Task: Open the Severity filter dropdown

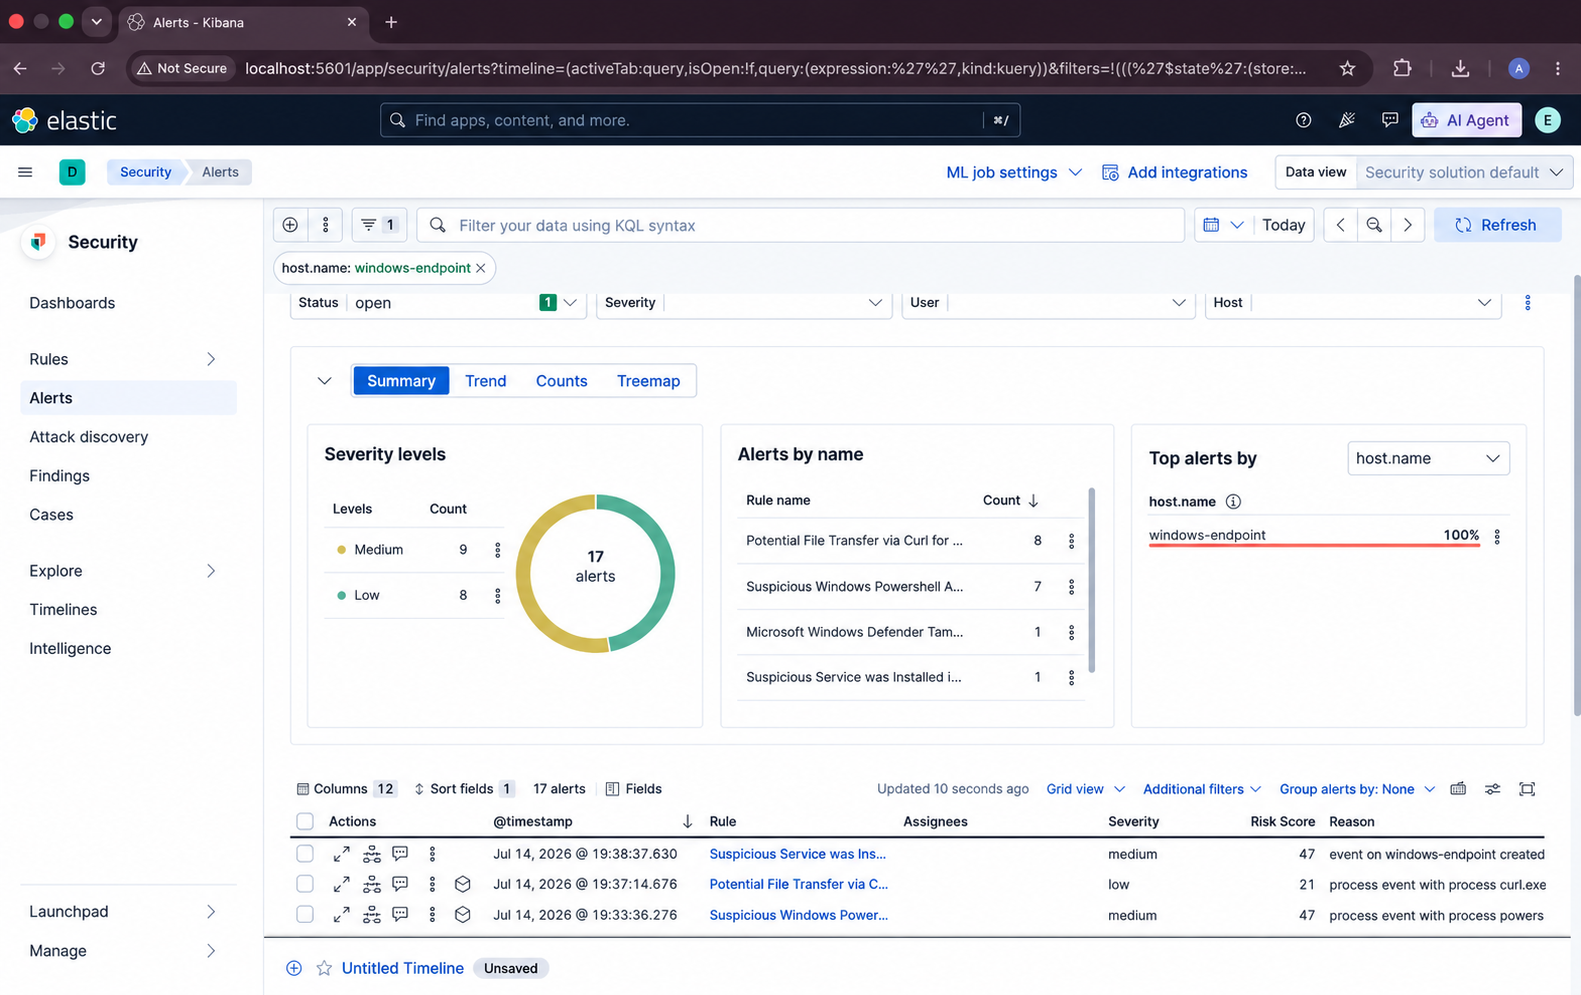Action: coord(743,303)
